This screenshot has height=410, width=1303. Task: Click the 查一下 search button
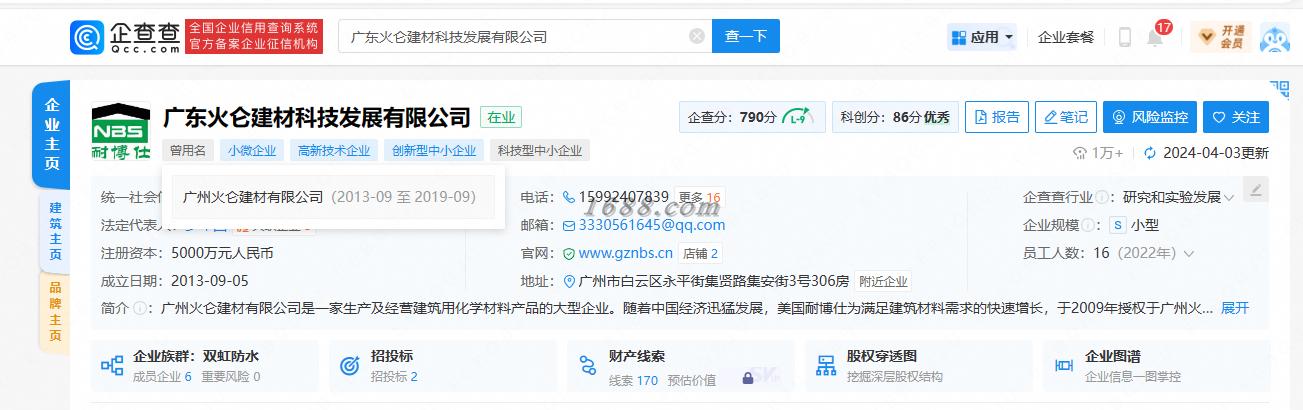[746, 36]
